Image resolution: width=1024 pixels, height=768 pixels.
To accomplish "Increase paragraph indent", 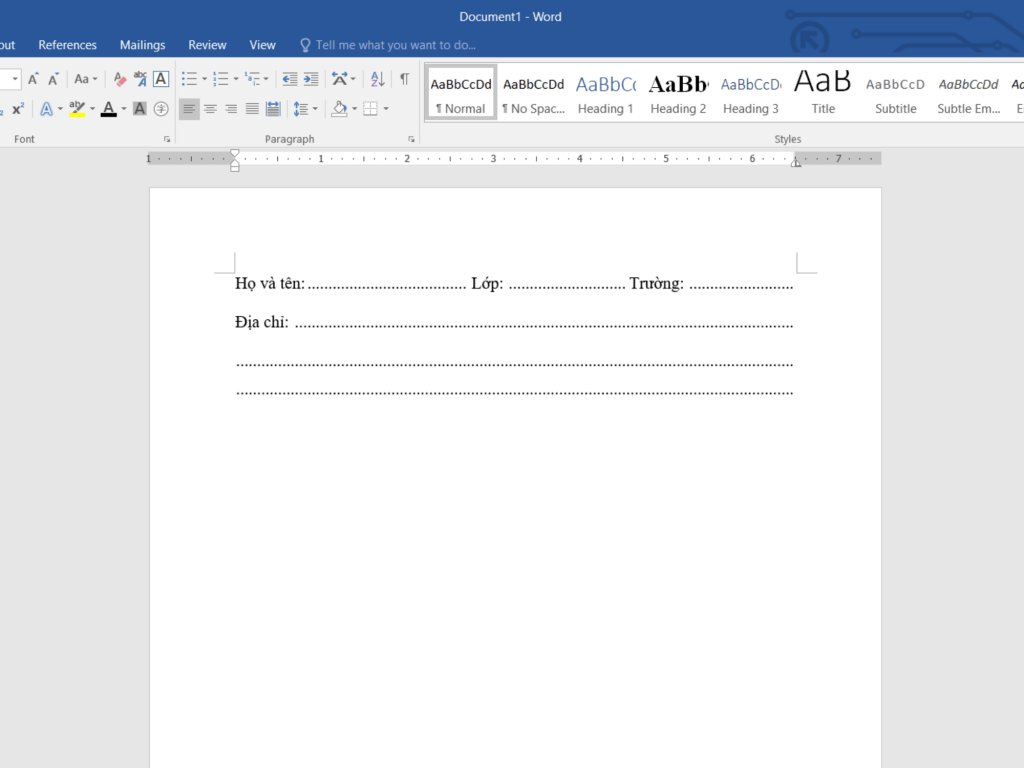I will coord(310,77).
